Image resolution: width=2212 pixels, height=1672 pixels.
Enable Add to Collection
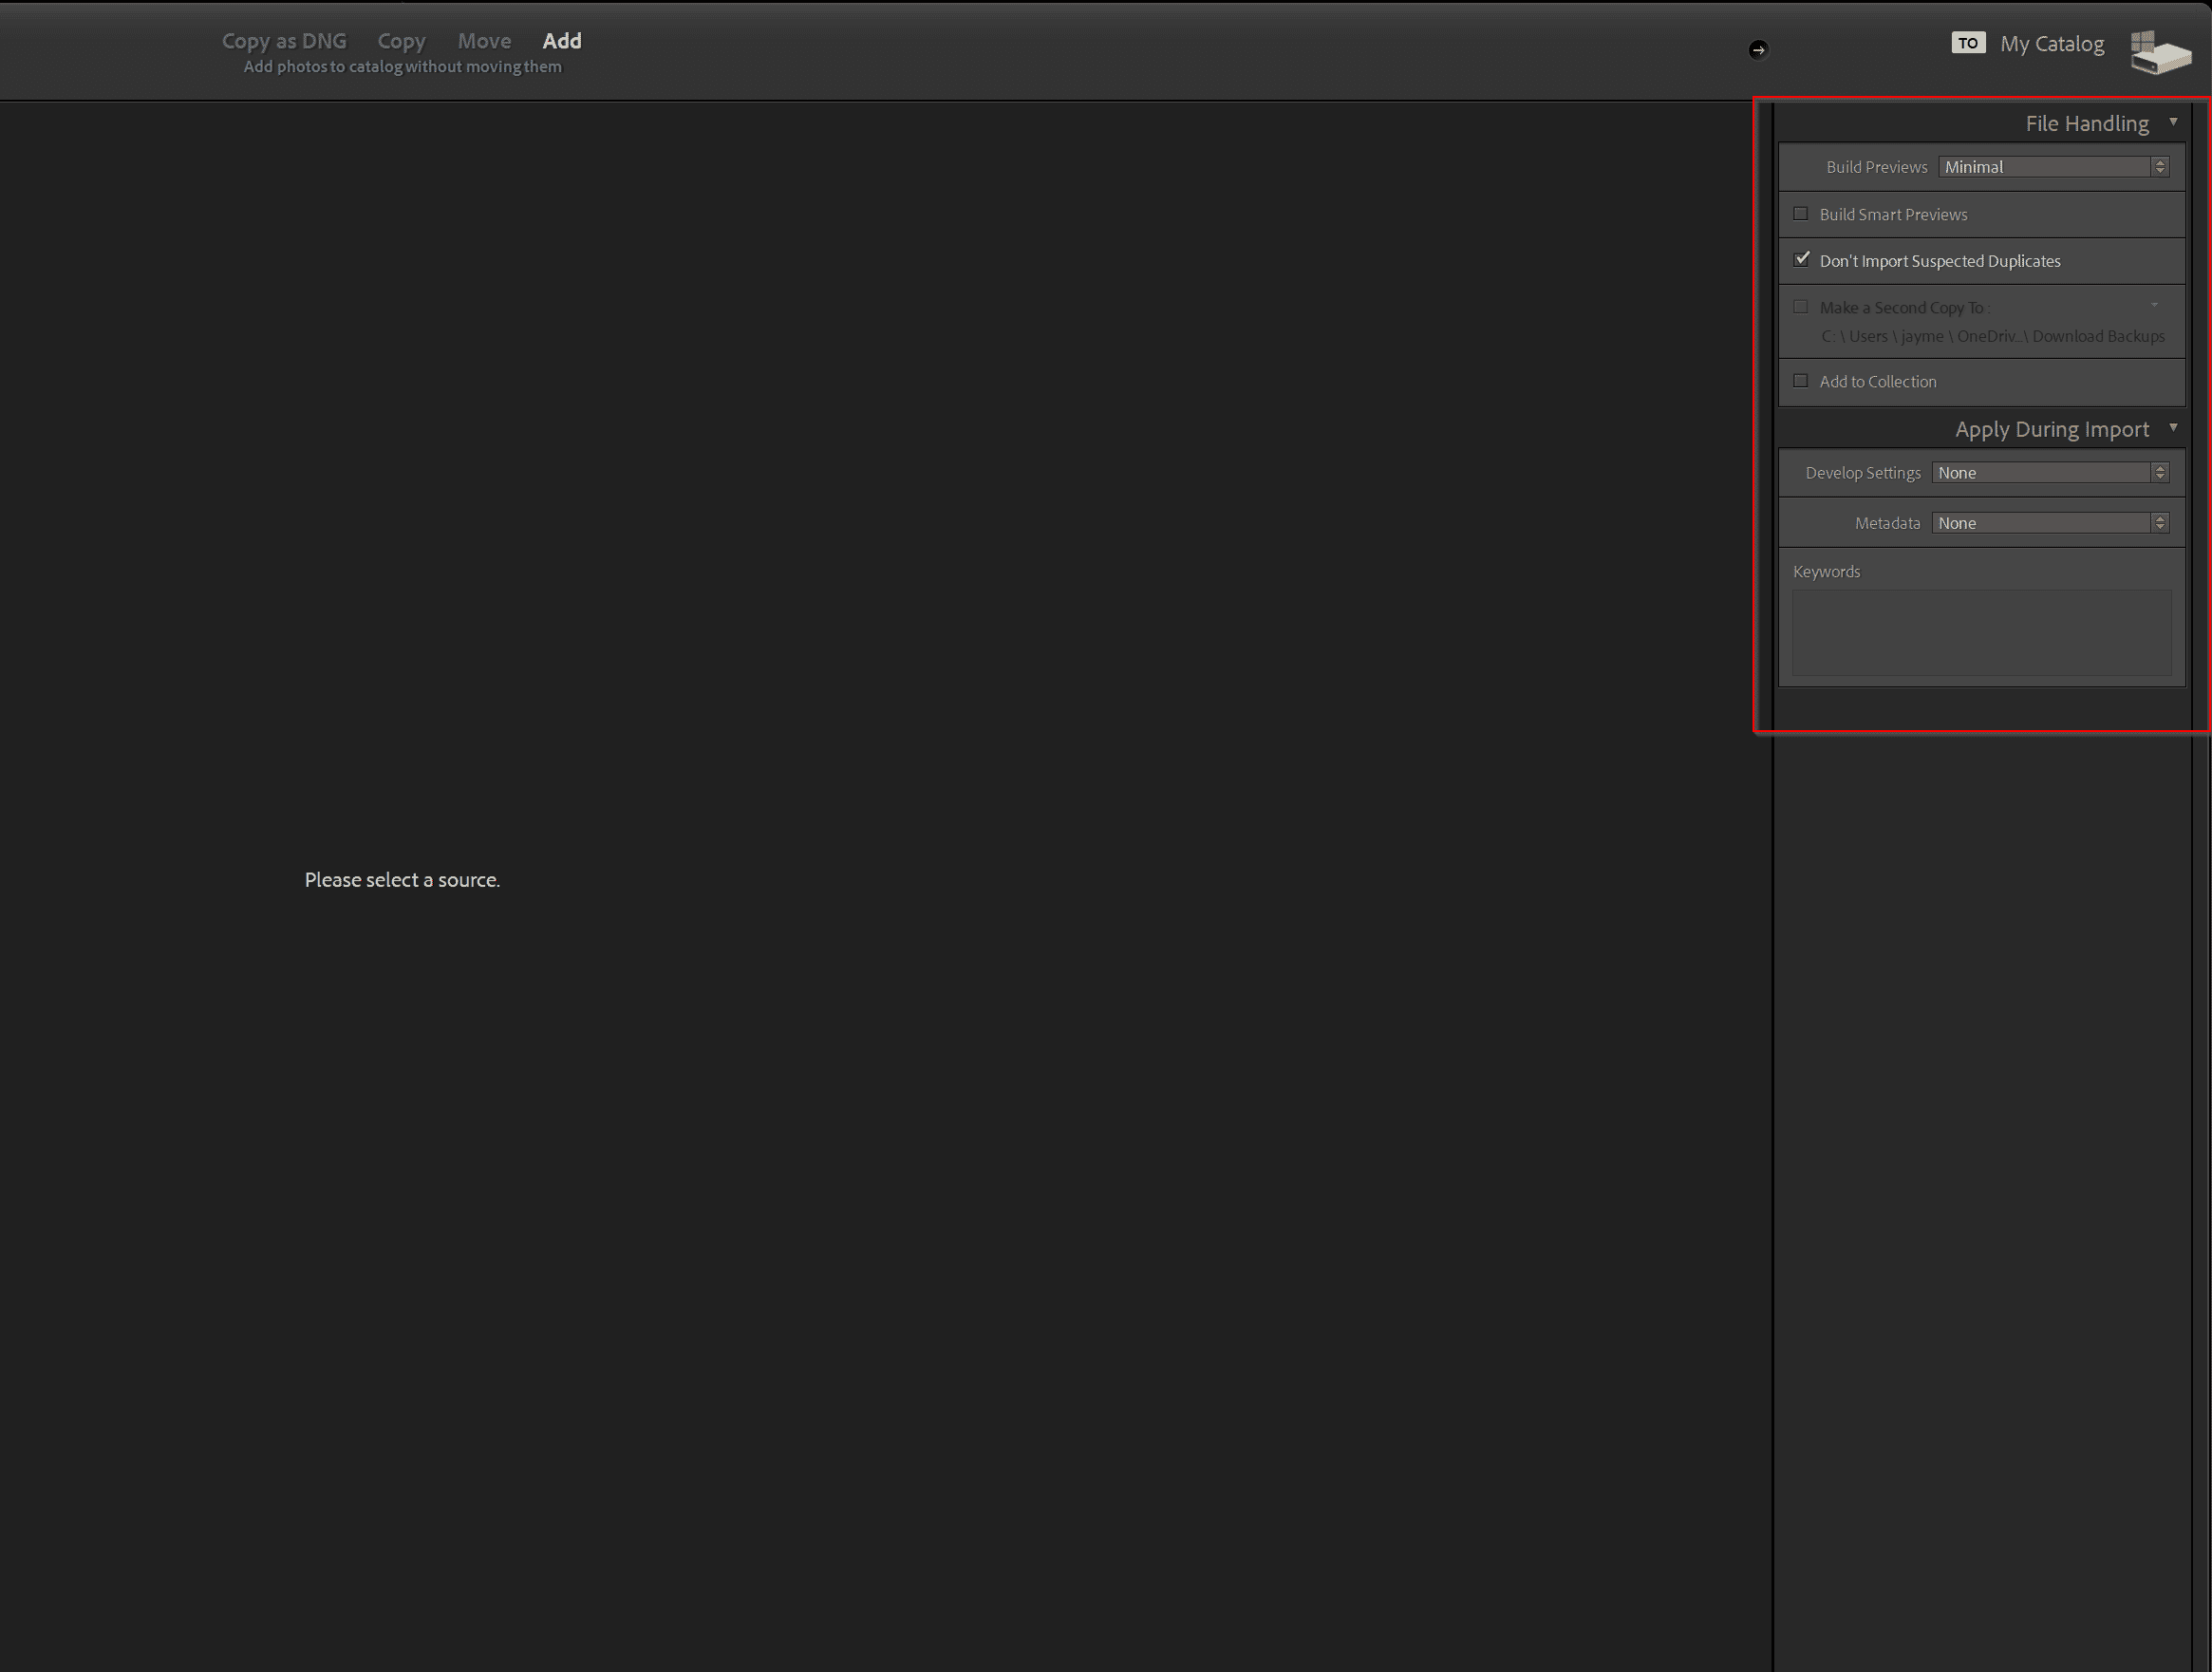click(x=1801, y=380)
